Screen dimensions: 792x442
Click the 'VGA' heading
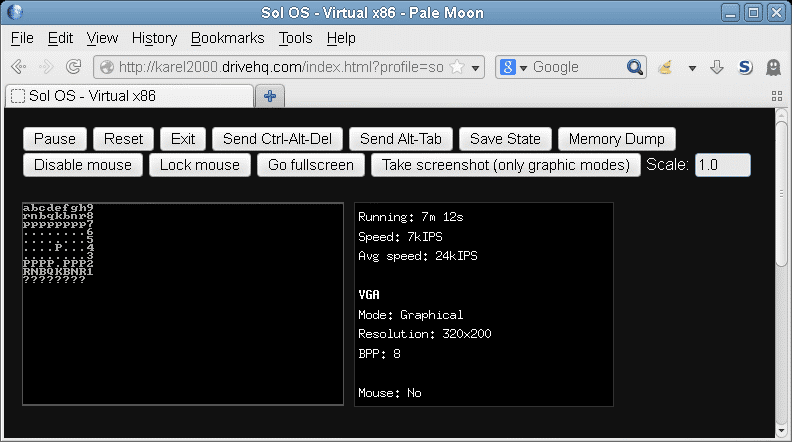click(369, 295)
